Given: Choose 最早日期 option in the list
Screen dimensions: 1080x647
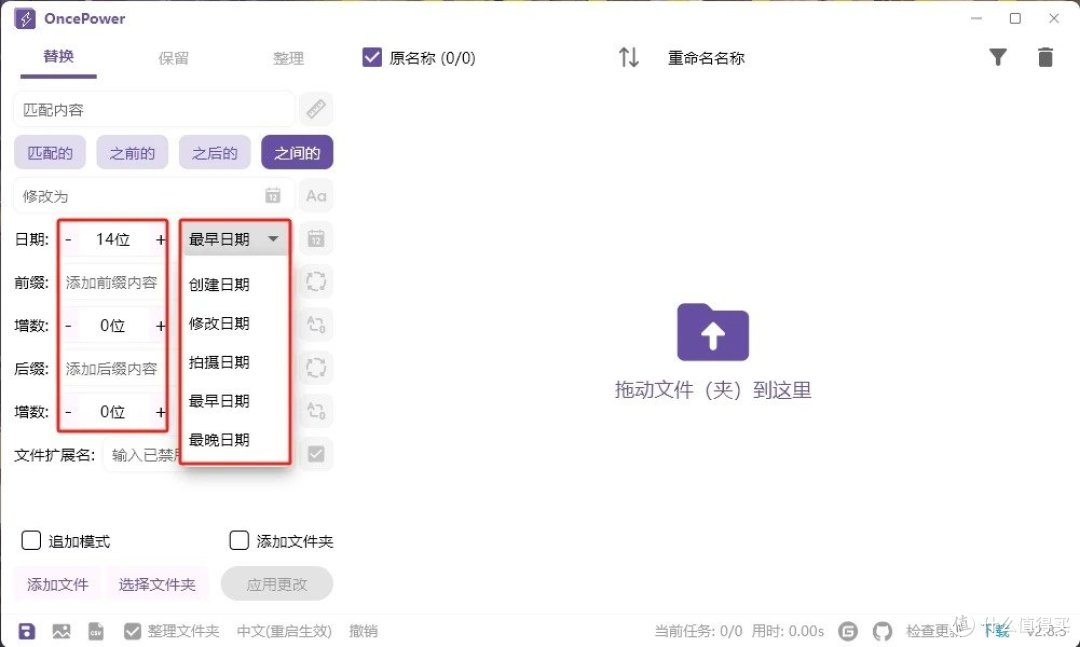Looking at the screenshot, I should [234, 400].
